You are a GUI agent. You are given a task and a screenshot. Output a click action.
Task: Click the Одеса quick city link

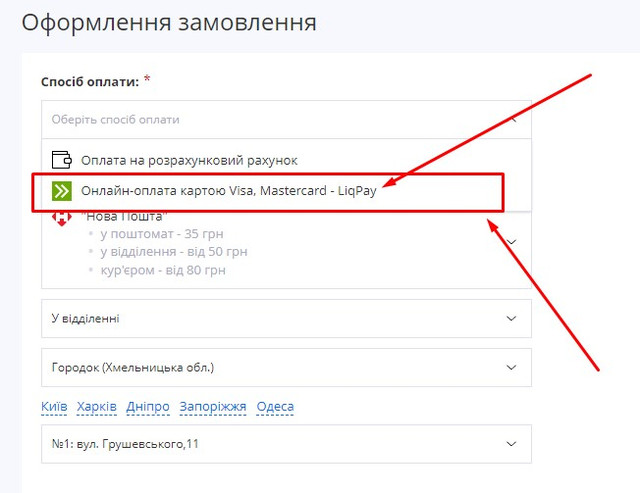point(275,406)
